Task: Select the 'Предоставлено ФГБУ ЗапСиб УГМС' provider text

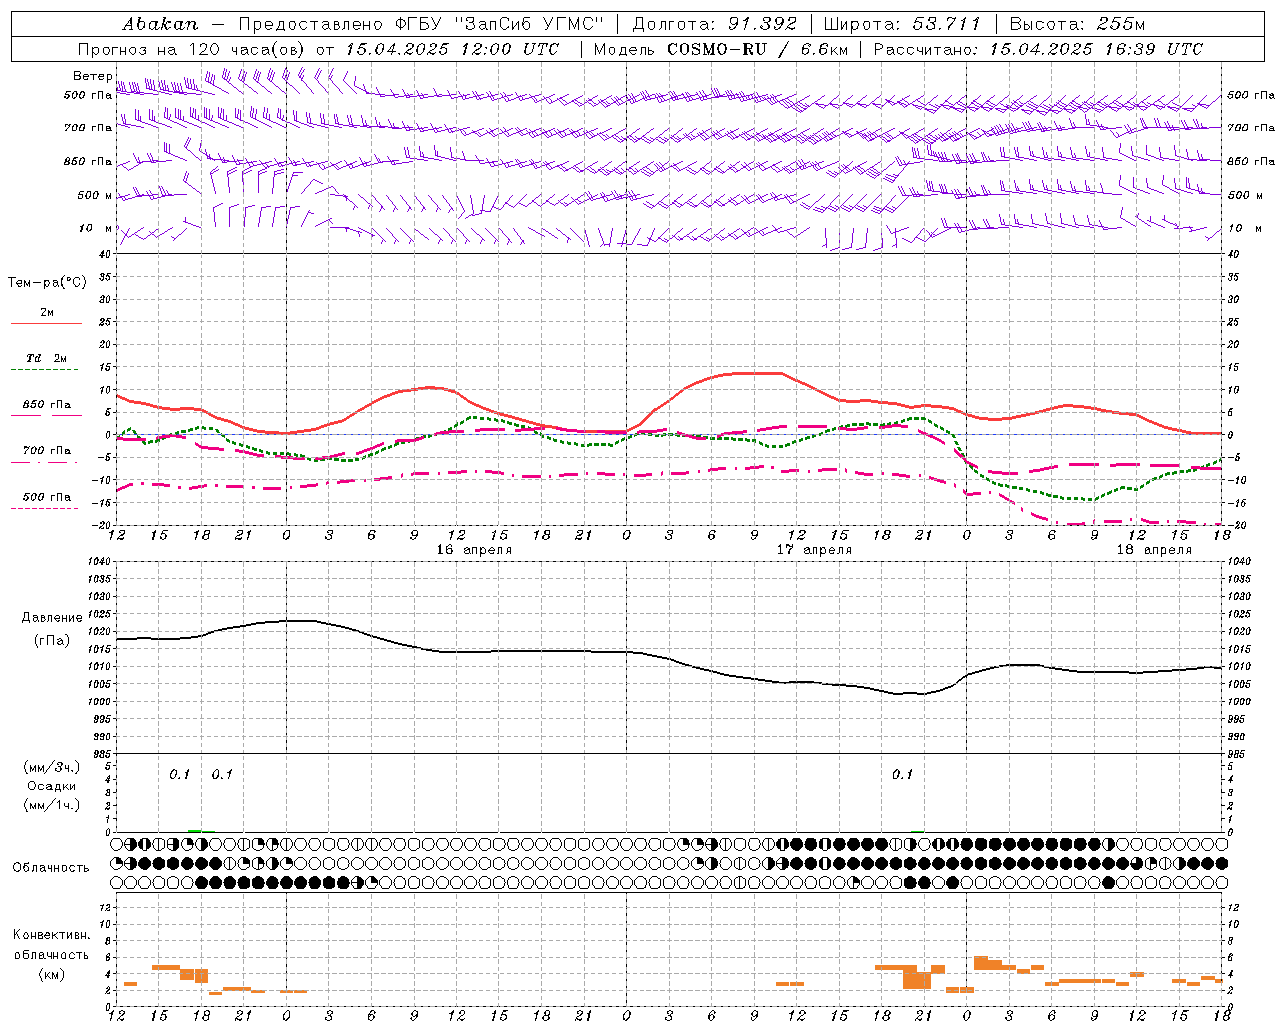Action: [421, 24]
